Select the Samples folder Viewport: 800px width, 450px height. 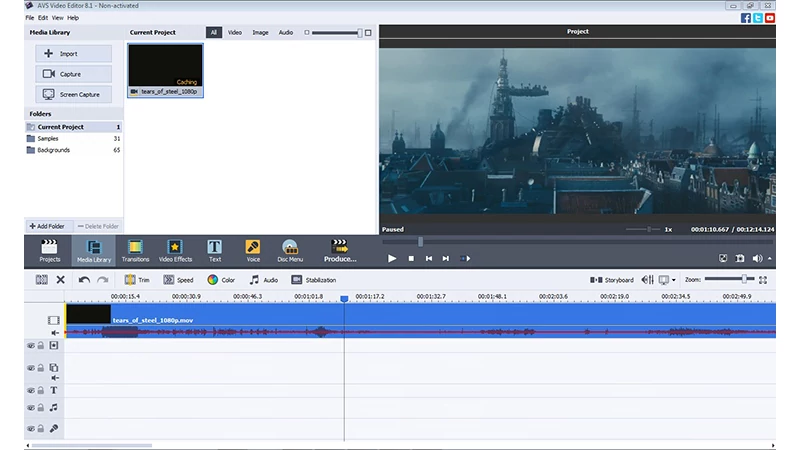73,138
